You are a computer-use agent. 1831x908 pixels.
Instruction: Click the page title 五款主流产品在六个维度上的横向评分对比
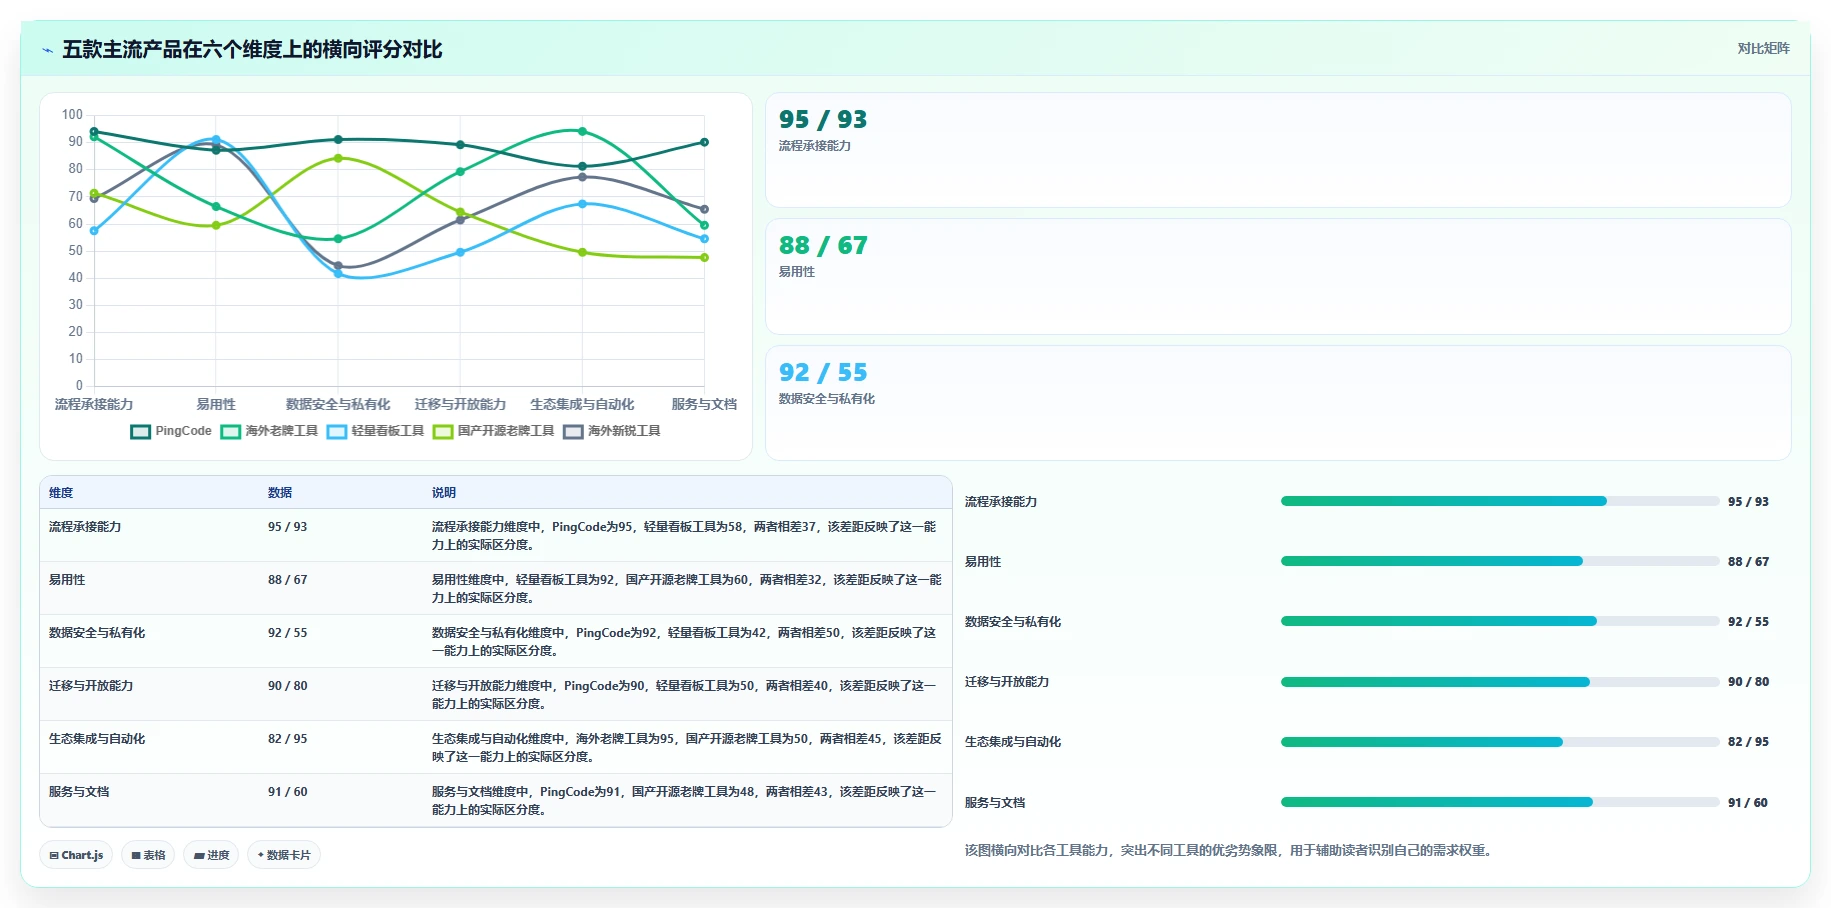(252, 49)
